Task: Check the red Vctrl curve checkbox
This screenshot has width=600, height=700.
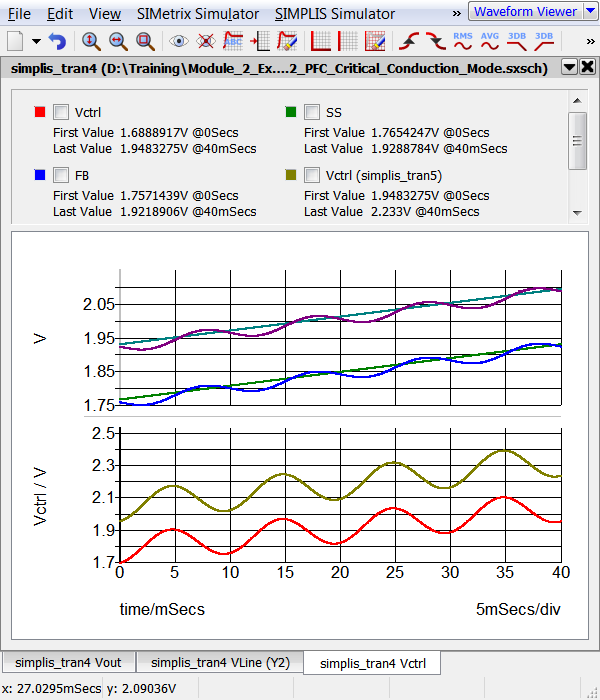Action: pyautogui.click(x=61, y=112)
